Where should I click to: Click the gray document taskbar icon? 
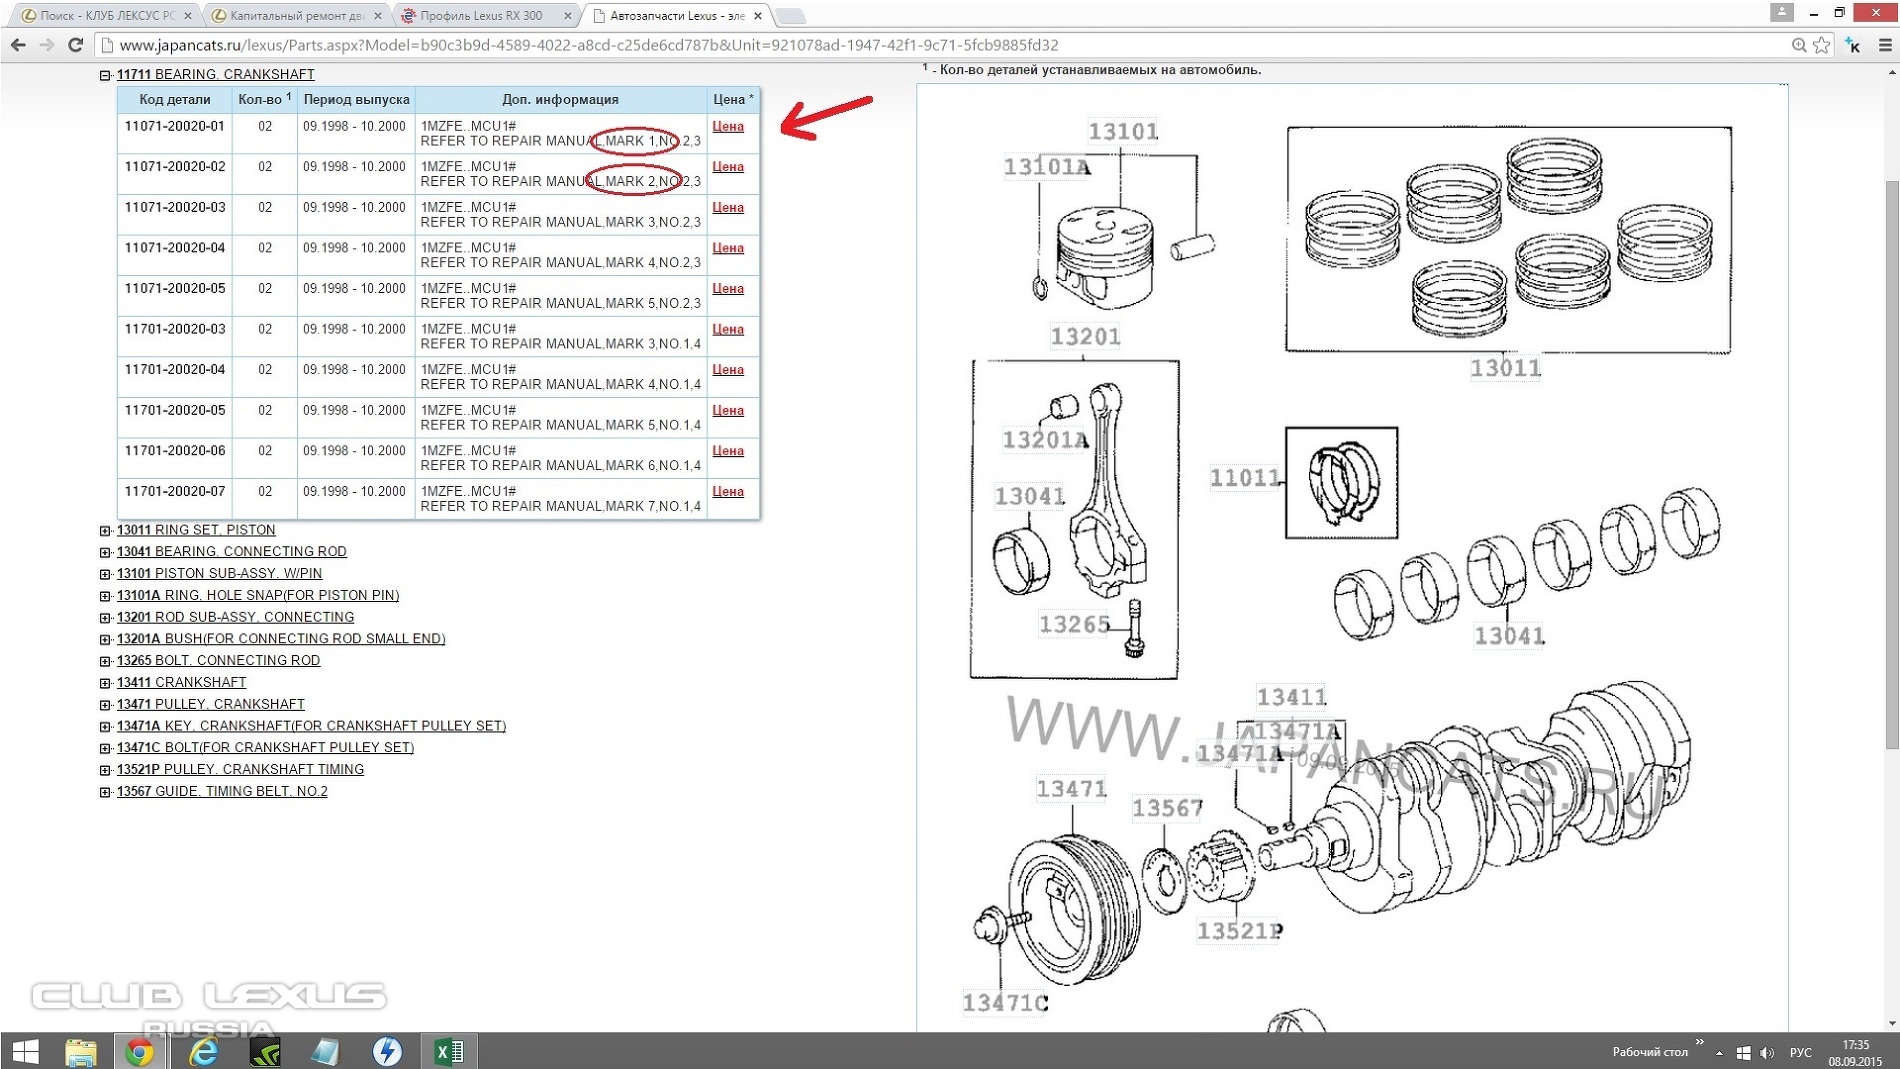pyautogui.click(x=326, y=1051)
